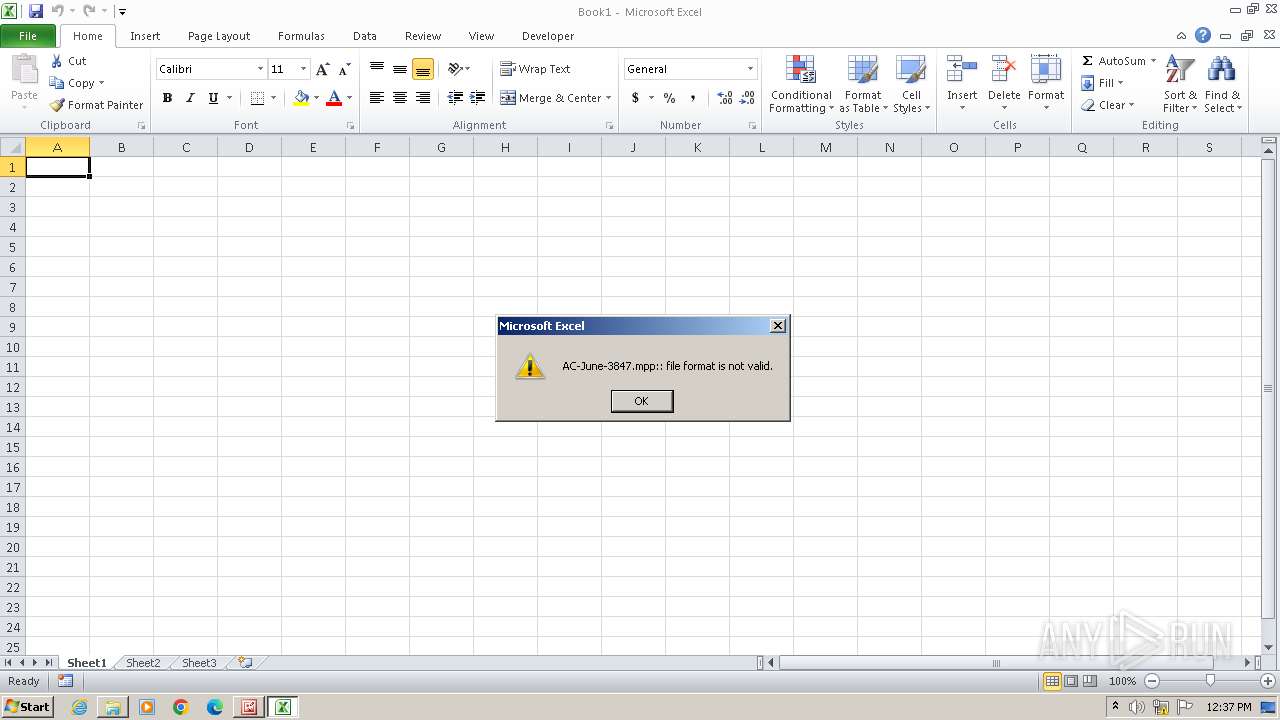
Task: Increase decimal places
Action: (x=725, y=98)
